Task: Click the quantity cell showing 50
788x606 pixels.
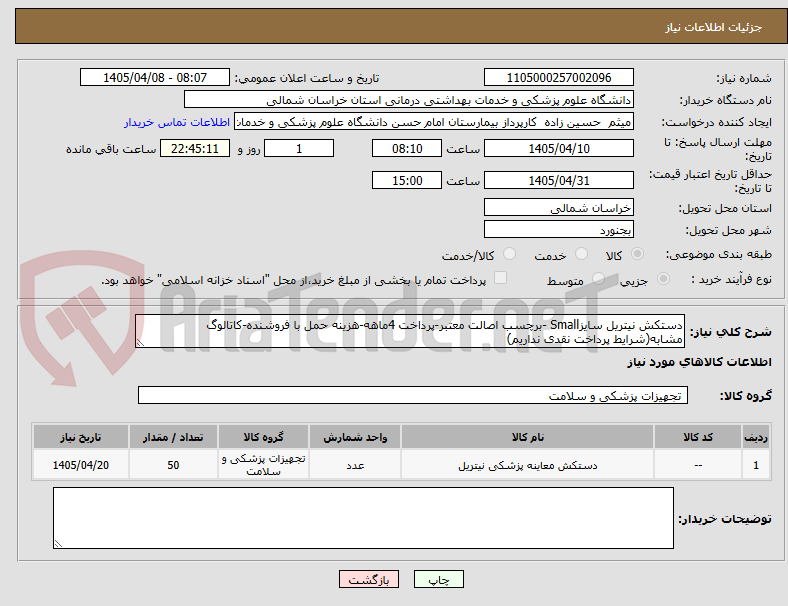Action: point(173,465)
